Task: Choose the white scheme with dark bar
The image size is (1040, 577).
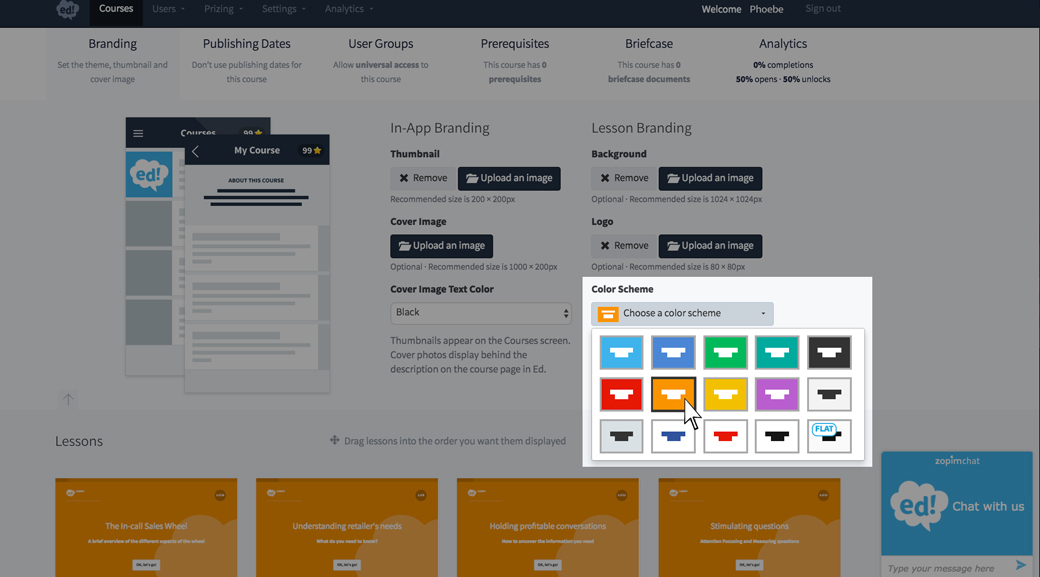Action: pos(829,395)
